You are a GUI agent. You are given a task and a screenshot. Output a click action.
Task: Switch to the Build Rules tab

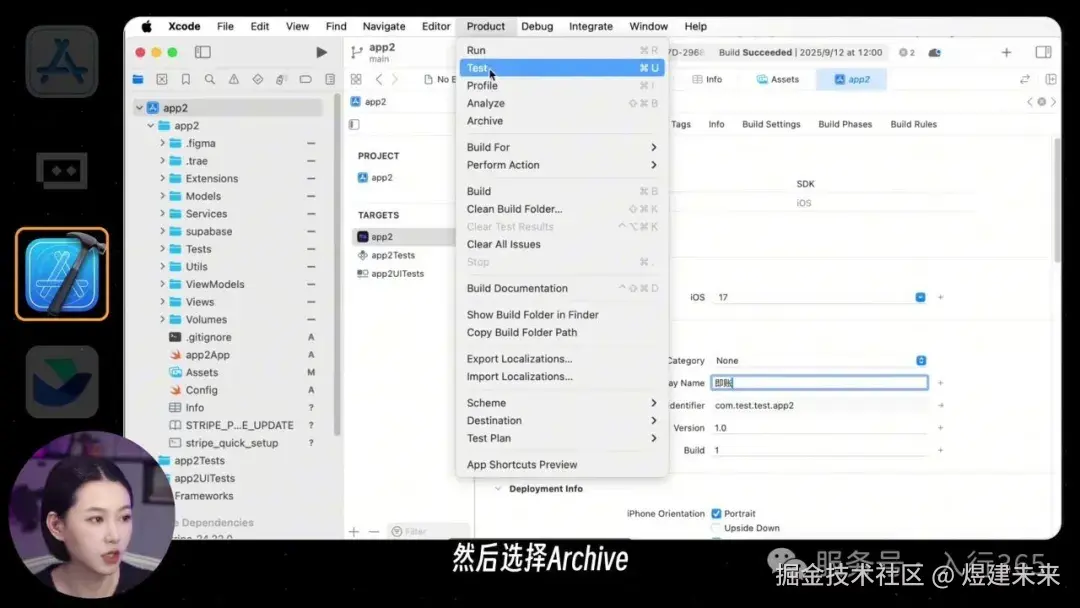pyautogui.click(x=913, y=125)
